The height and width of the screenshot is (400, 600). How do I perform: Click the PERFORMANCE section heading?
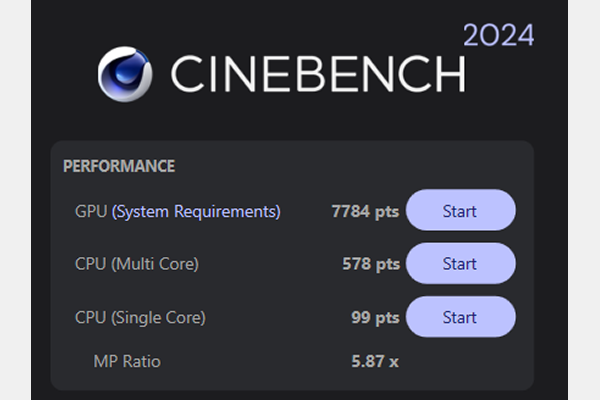[119, 166]
